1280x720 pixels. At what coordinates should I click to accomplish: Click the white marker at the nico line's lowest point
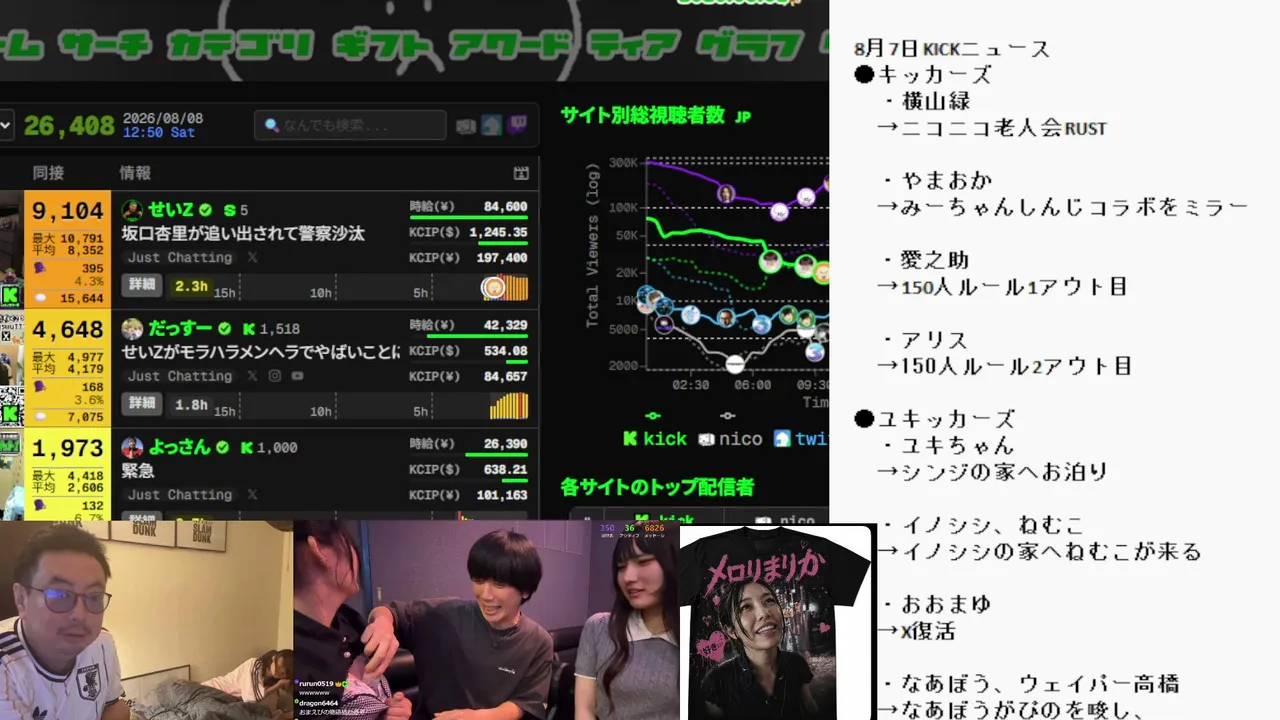(x=735, y=364)
